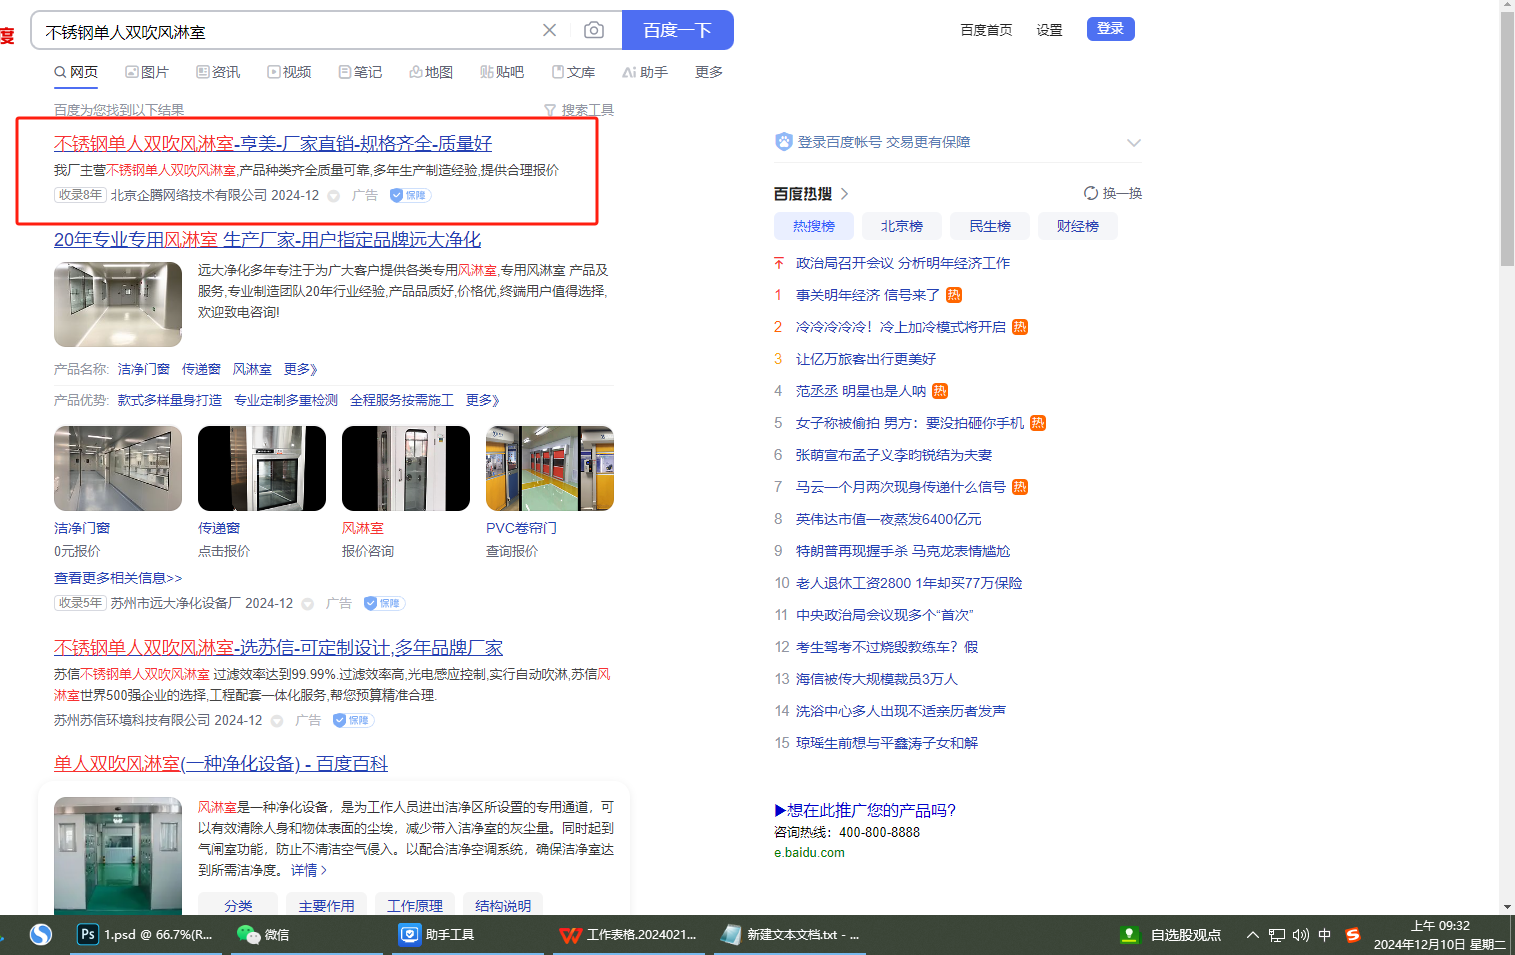Select the 北京榜 hot list tab
The width and height of the screenshot is (1515, 955).
pyautogui.click(x=901, y=226)
